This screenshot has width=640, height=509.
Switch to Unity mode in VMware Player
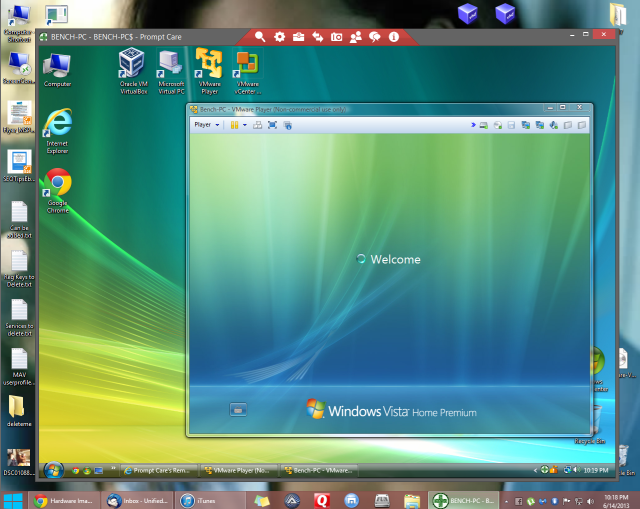[287, 125]
